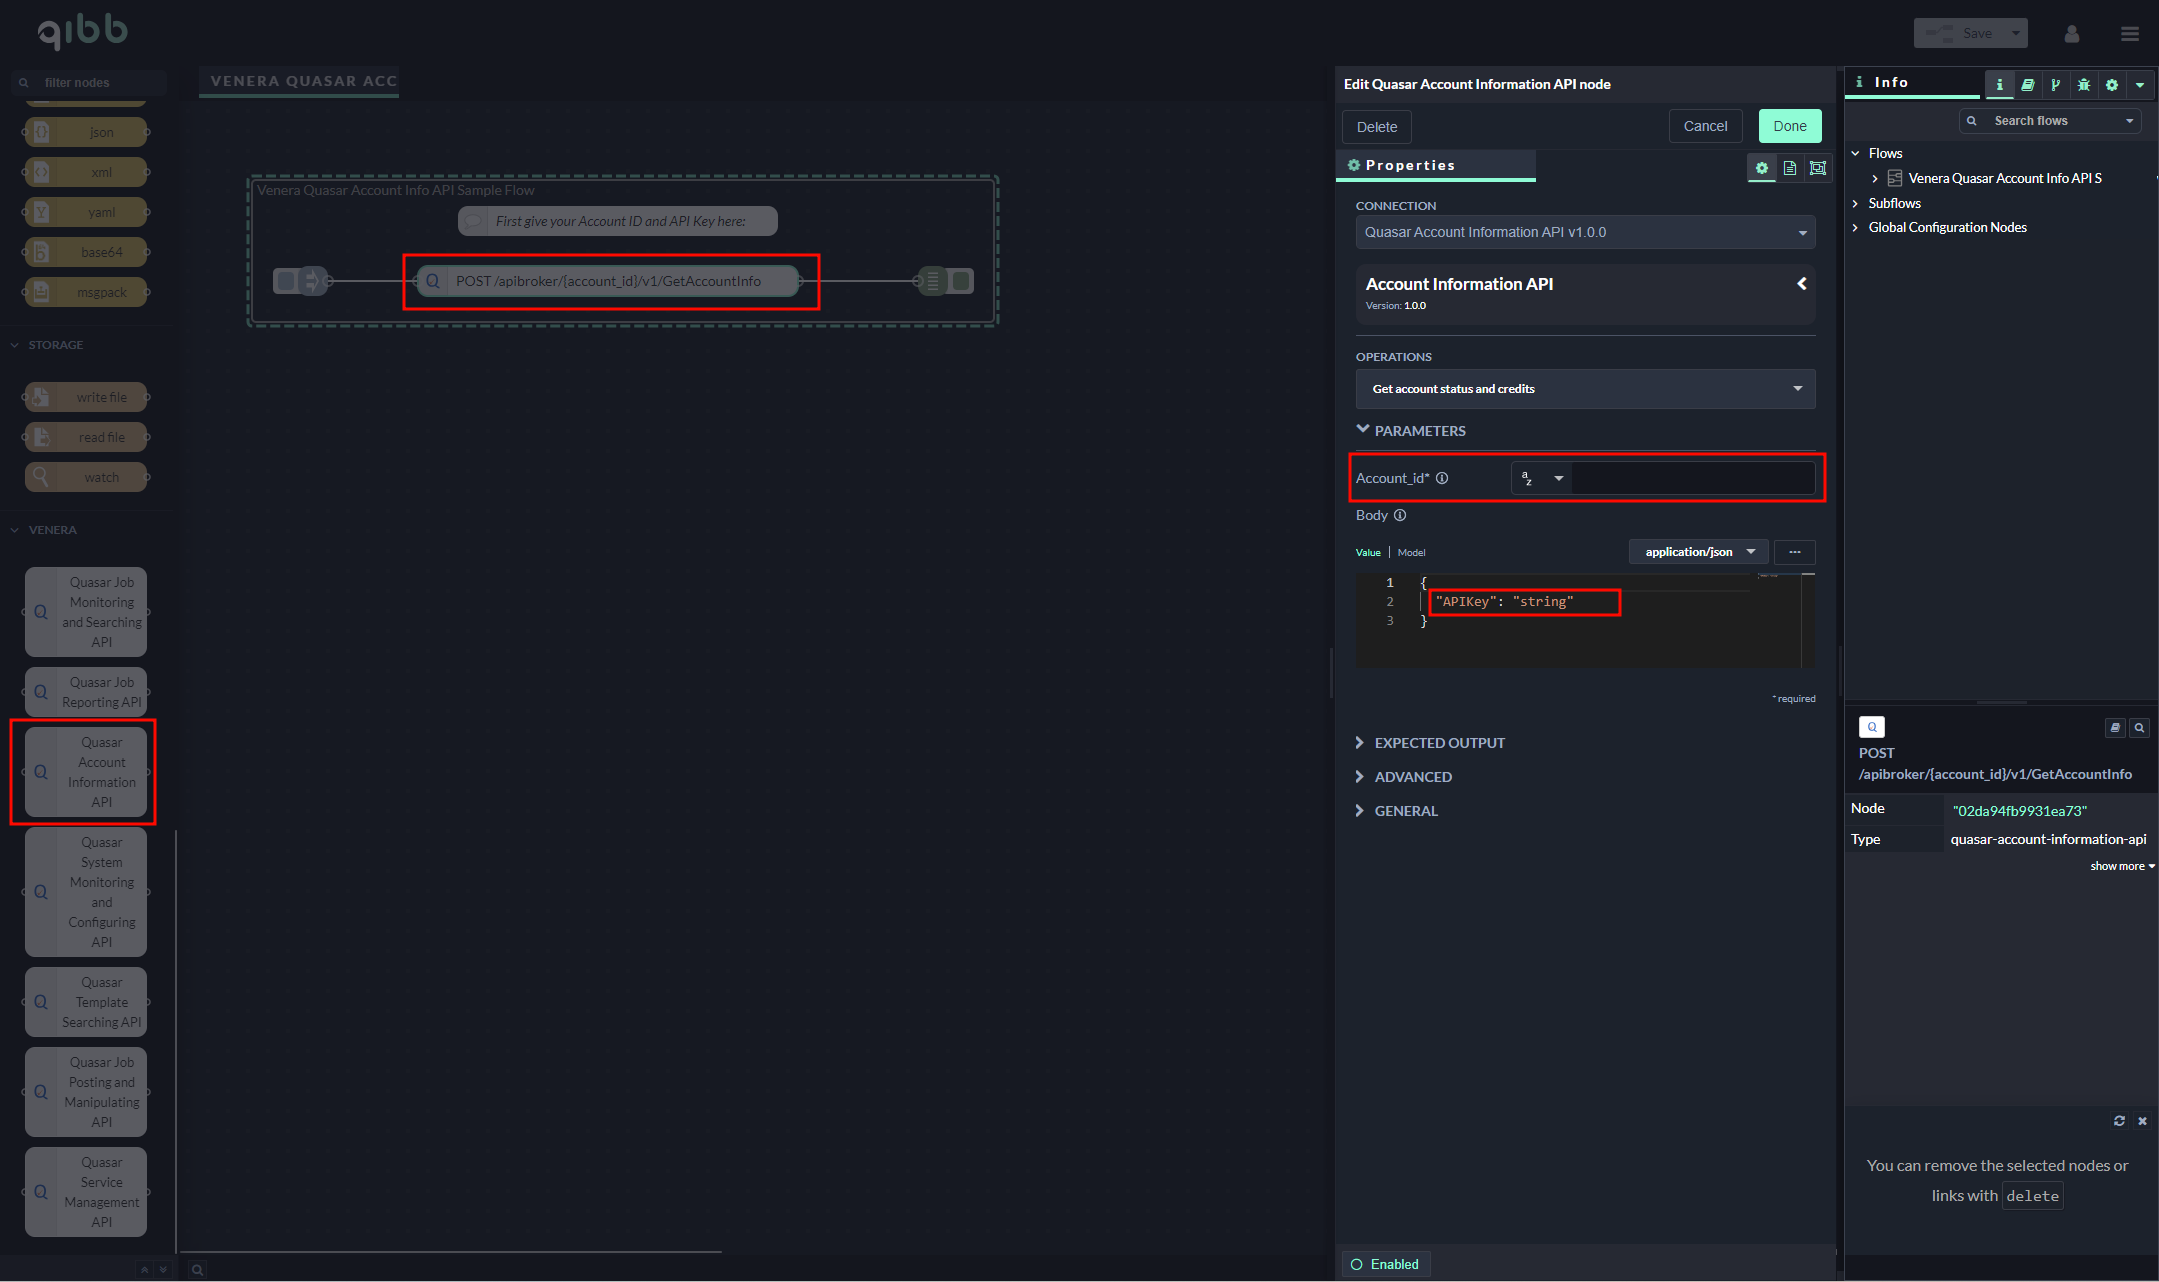The width and height of the screenshot is (2159, 1282).
Task: Click the Cancel button
Action: pos(1705,126)
